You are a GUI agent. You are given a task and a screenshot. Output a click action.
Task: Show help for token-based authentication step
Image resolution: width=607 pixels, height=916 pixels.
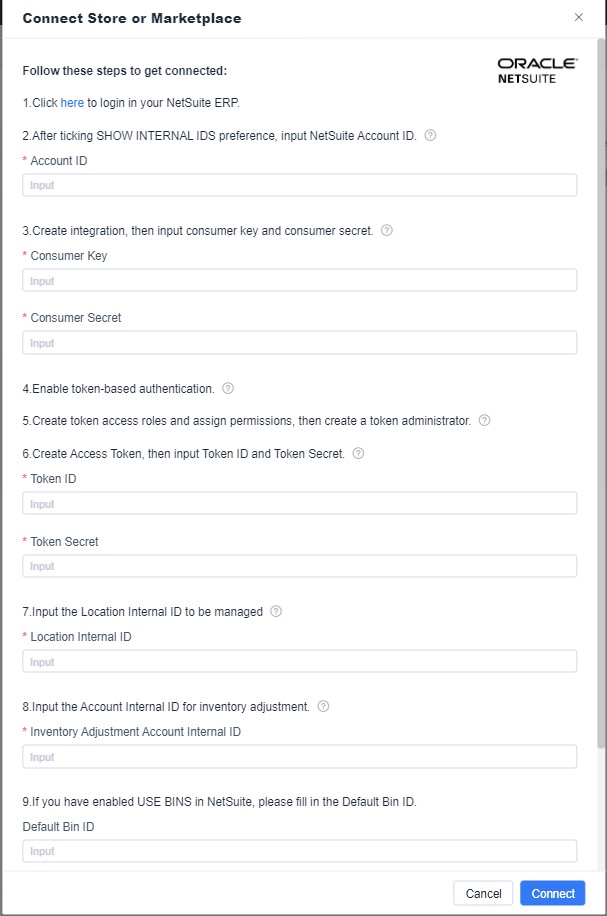(x=228, y=388)
